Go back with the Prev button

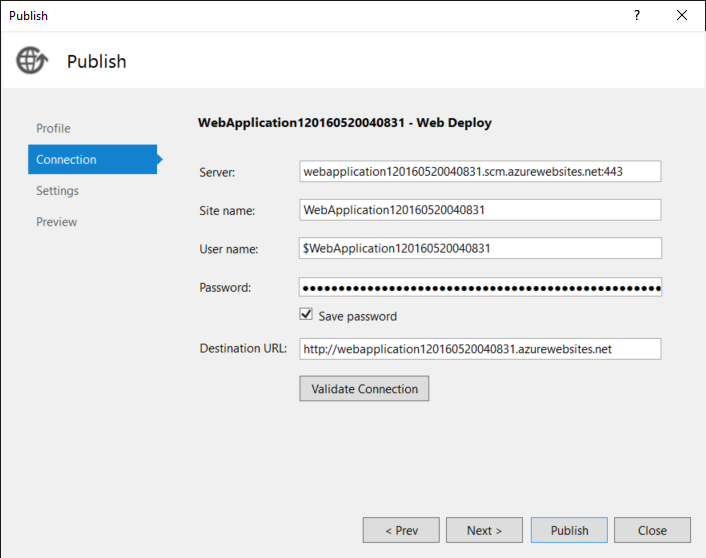401,530
